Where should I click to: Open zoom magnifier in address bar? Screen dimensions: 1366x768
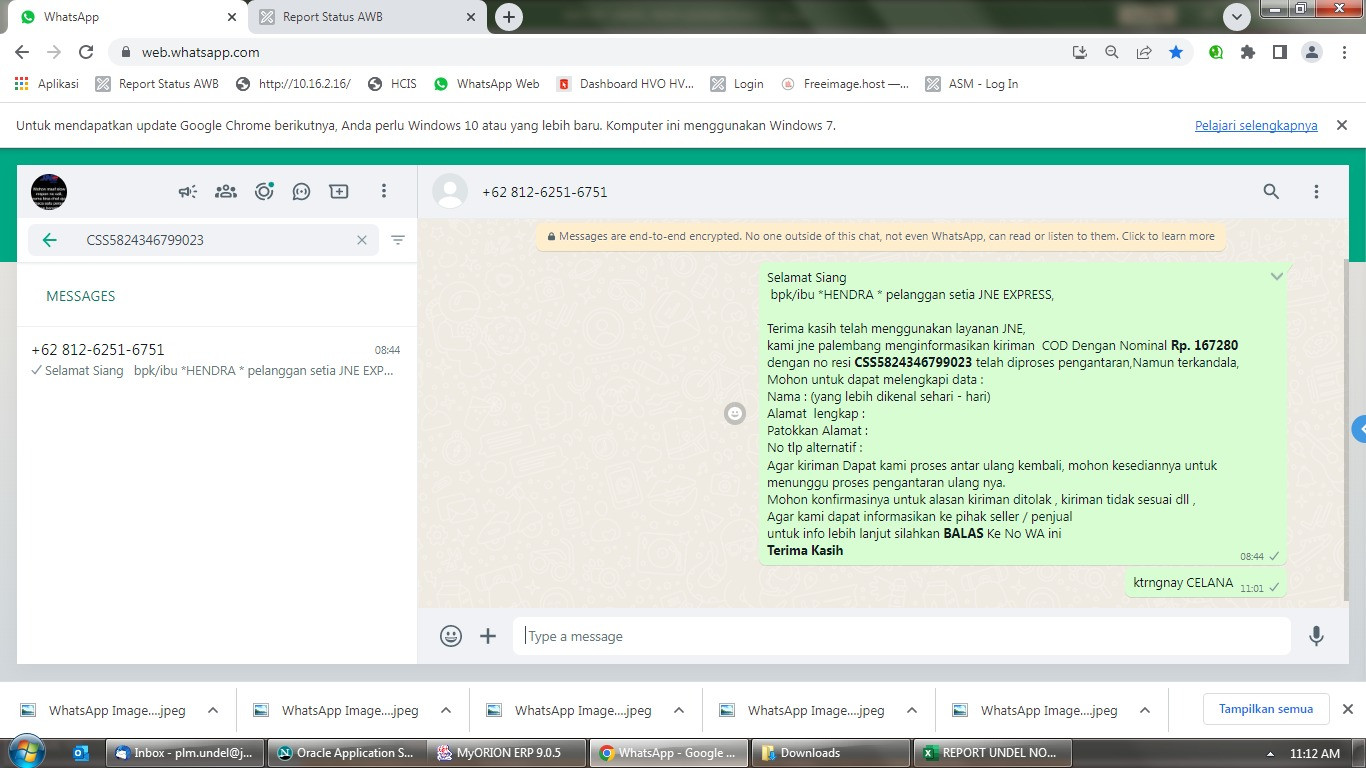(1112, 52)
